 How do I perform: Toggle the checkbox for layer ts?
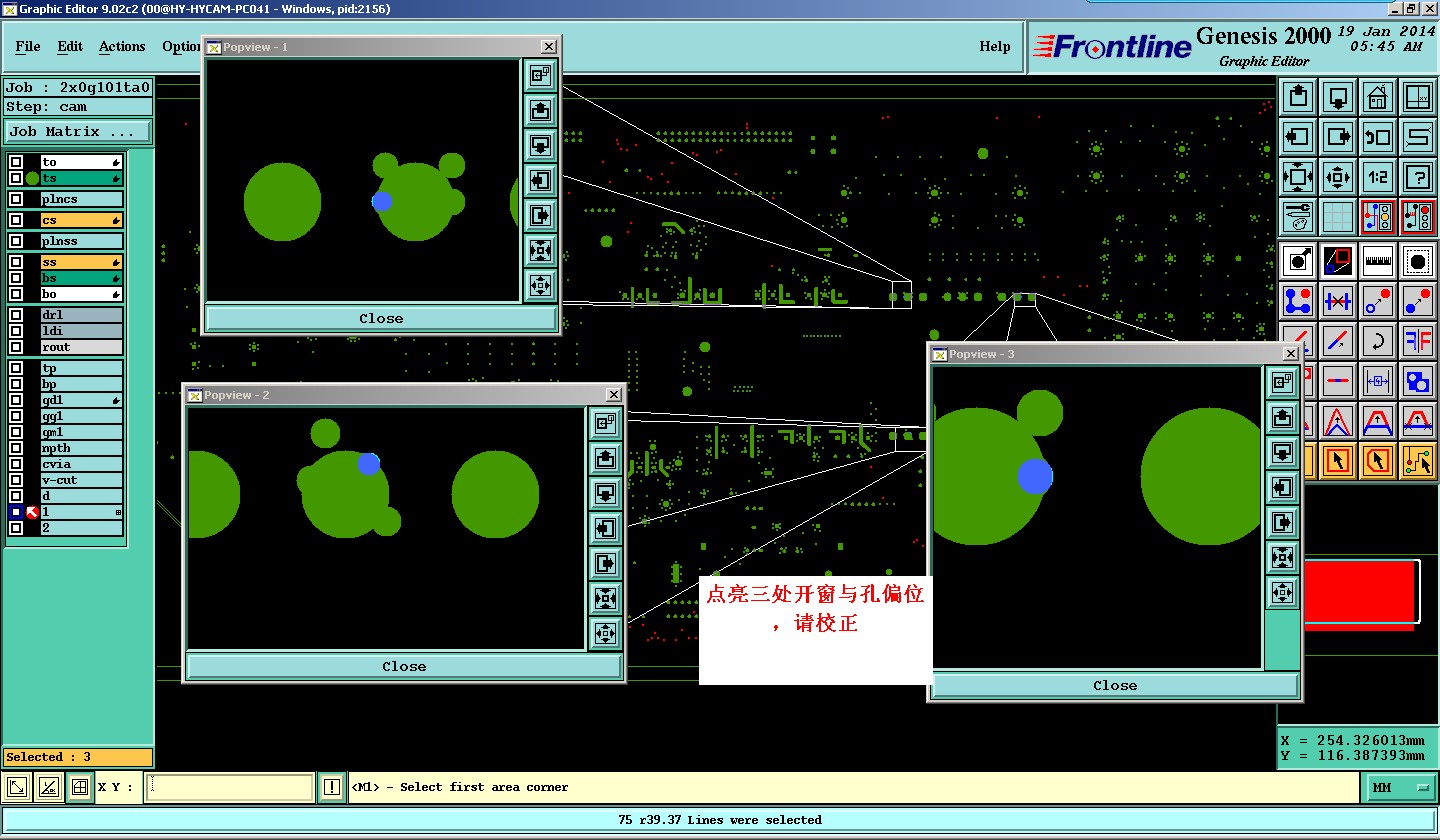coord(16,178)
